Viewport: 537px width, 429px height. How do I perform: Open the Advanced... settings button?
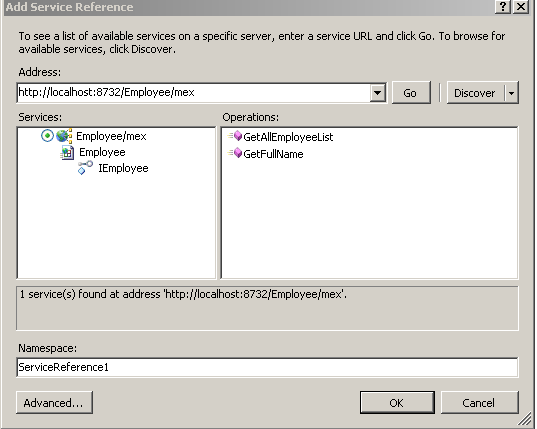pos(54,403)
